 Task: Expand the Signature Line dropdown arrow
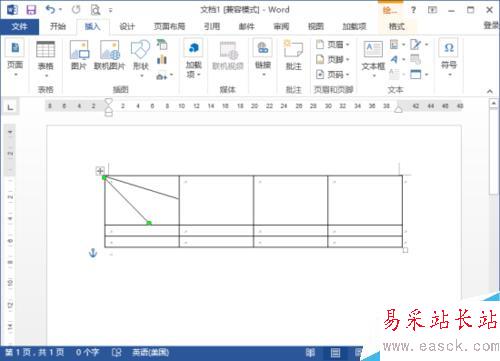click(x=426, y=44)
